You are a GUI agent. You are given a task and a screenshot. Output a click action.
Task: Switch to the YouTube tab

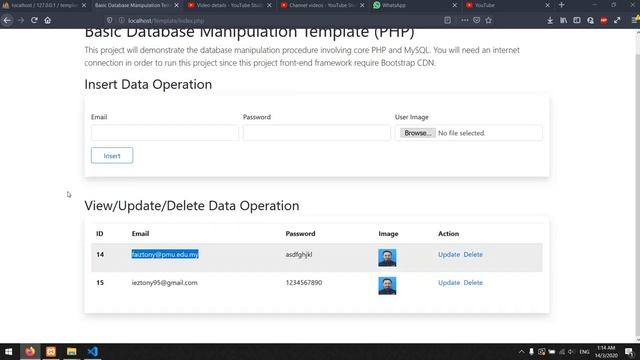pyautogui.click(x=508, y=5)
